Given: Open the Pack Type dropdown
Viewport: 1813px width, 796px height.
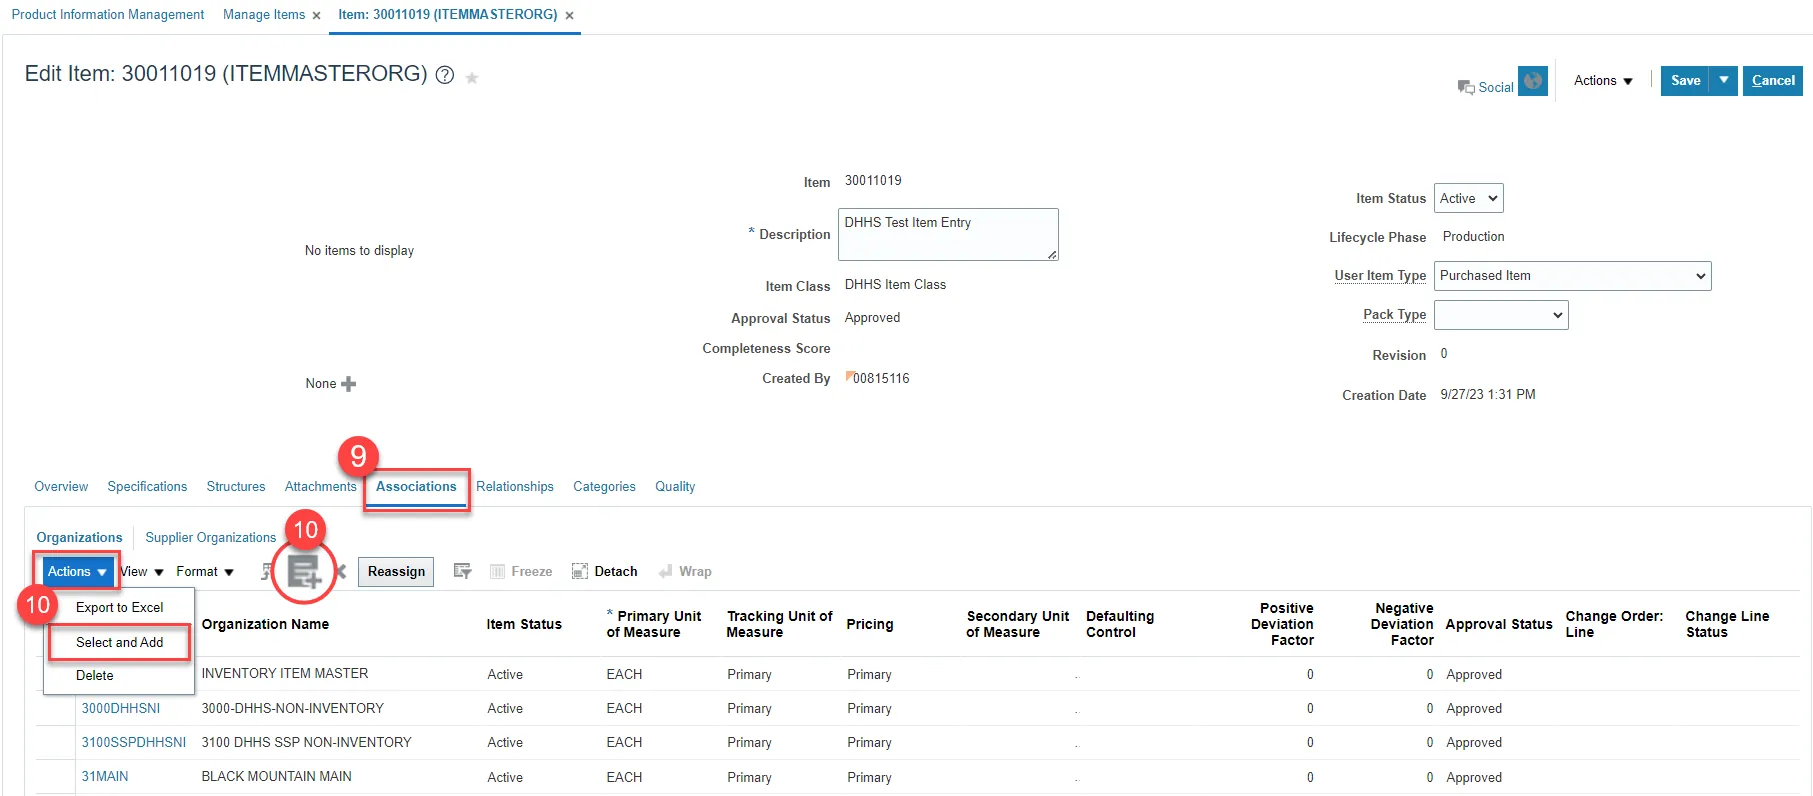Looking at the screenshot, I should coord(1500,315).
